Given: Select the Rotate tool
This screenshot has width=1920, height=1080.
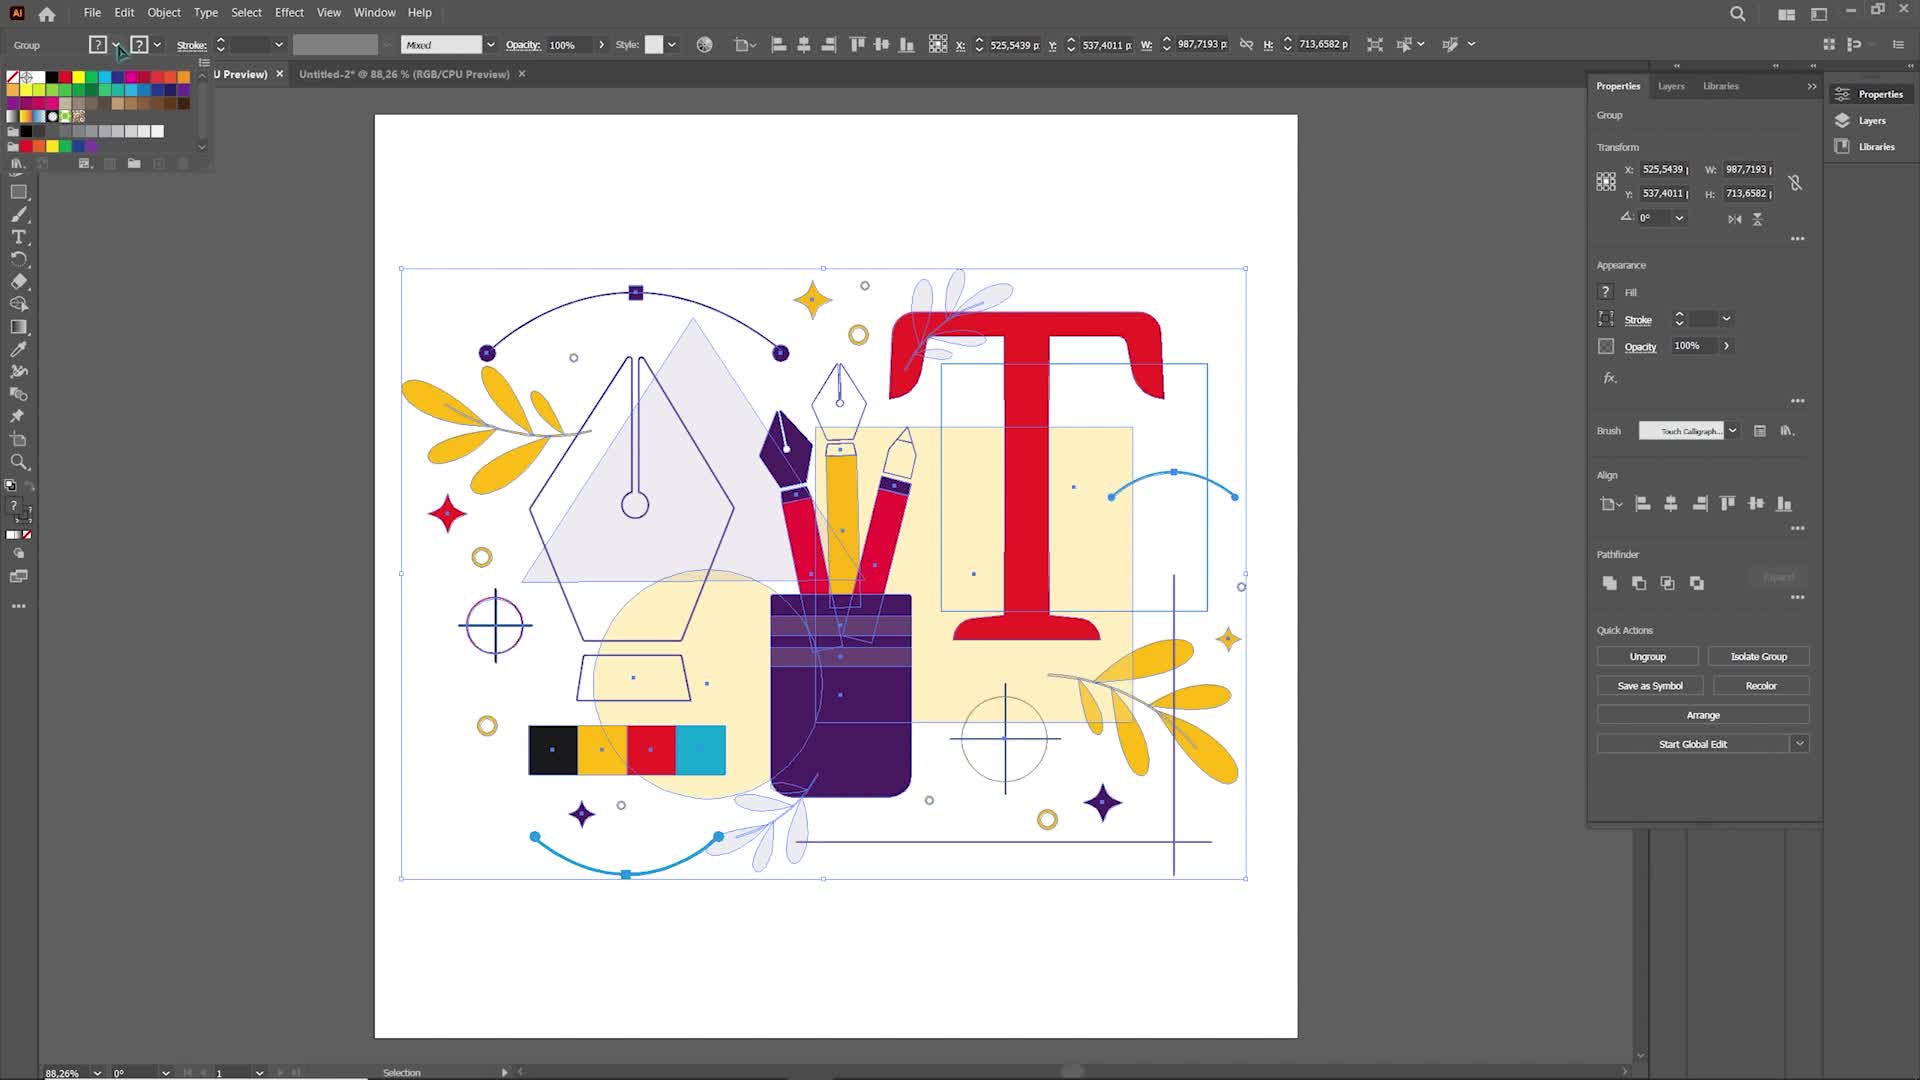Looking at the screenshot, I should coord(18,259).
